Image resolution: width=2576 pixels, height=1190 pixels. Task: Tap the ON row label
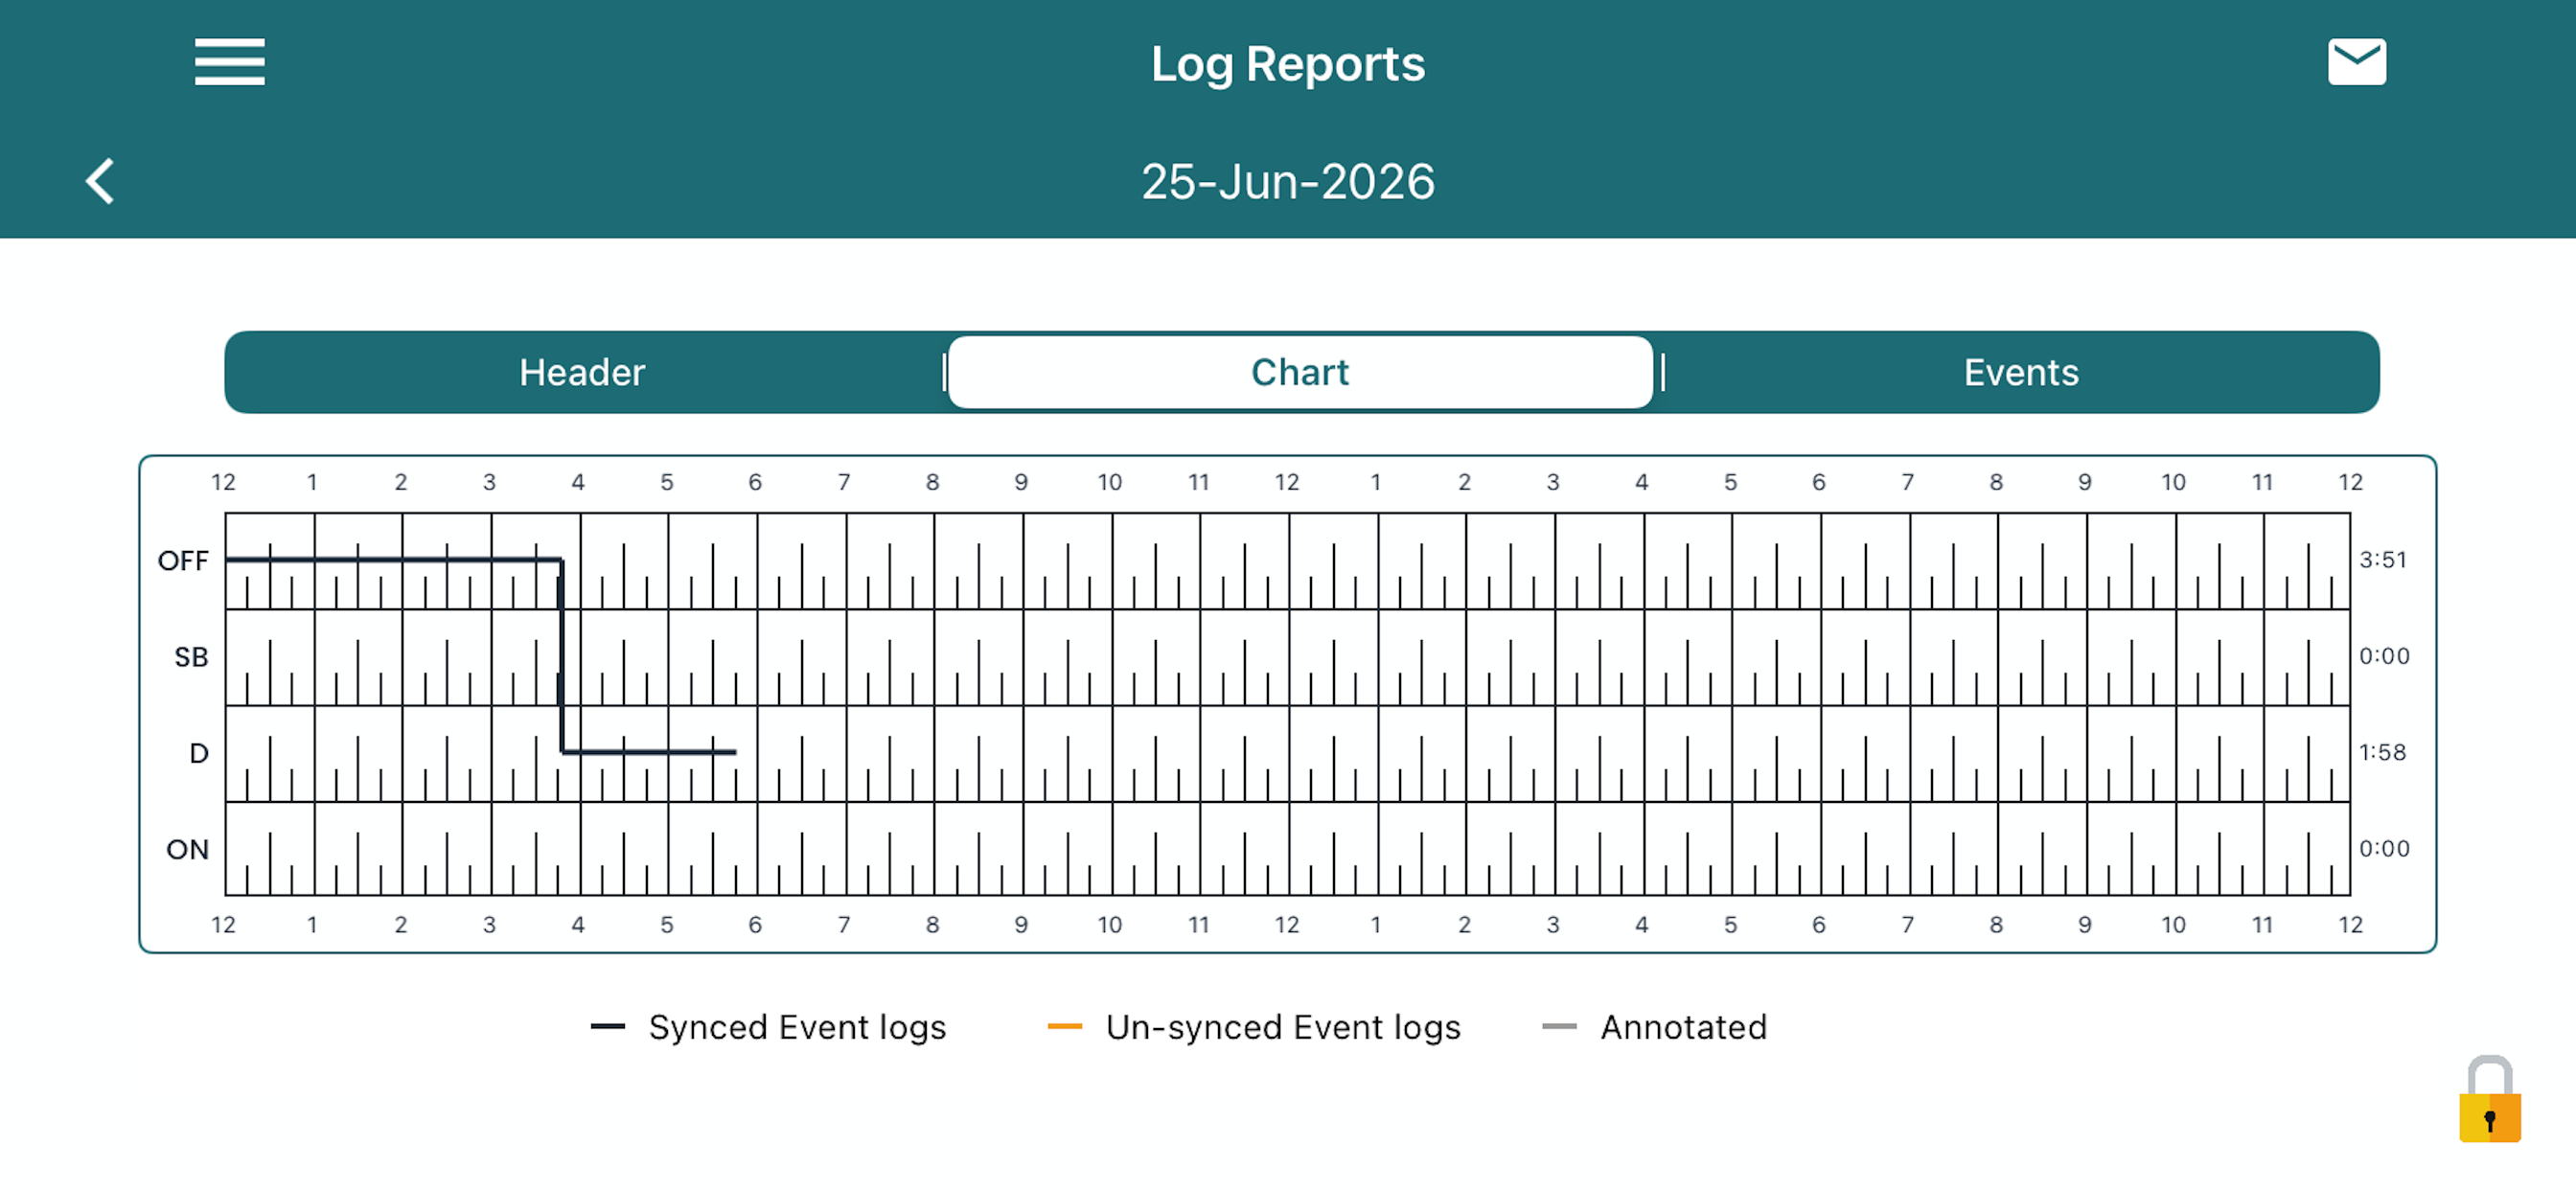[187, 850]
